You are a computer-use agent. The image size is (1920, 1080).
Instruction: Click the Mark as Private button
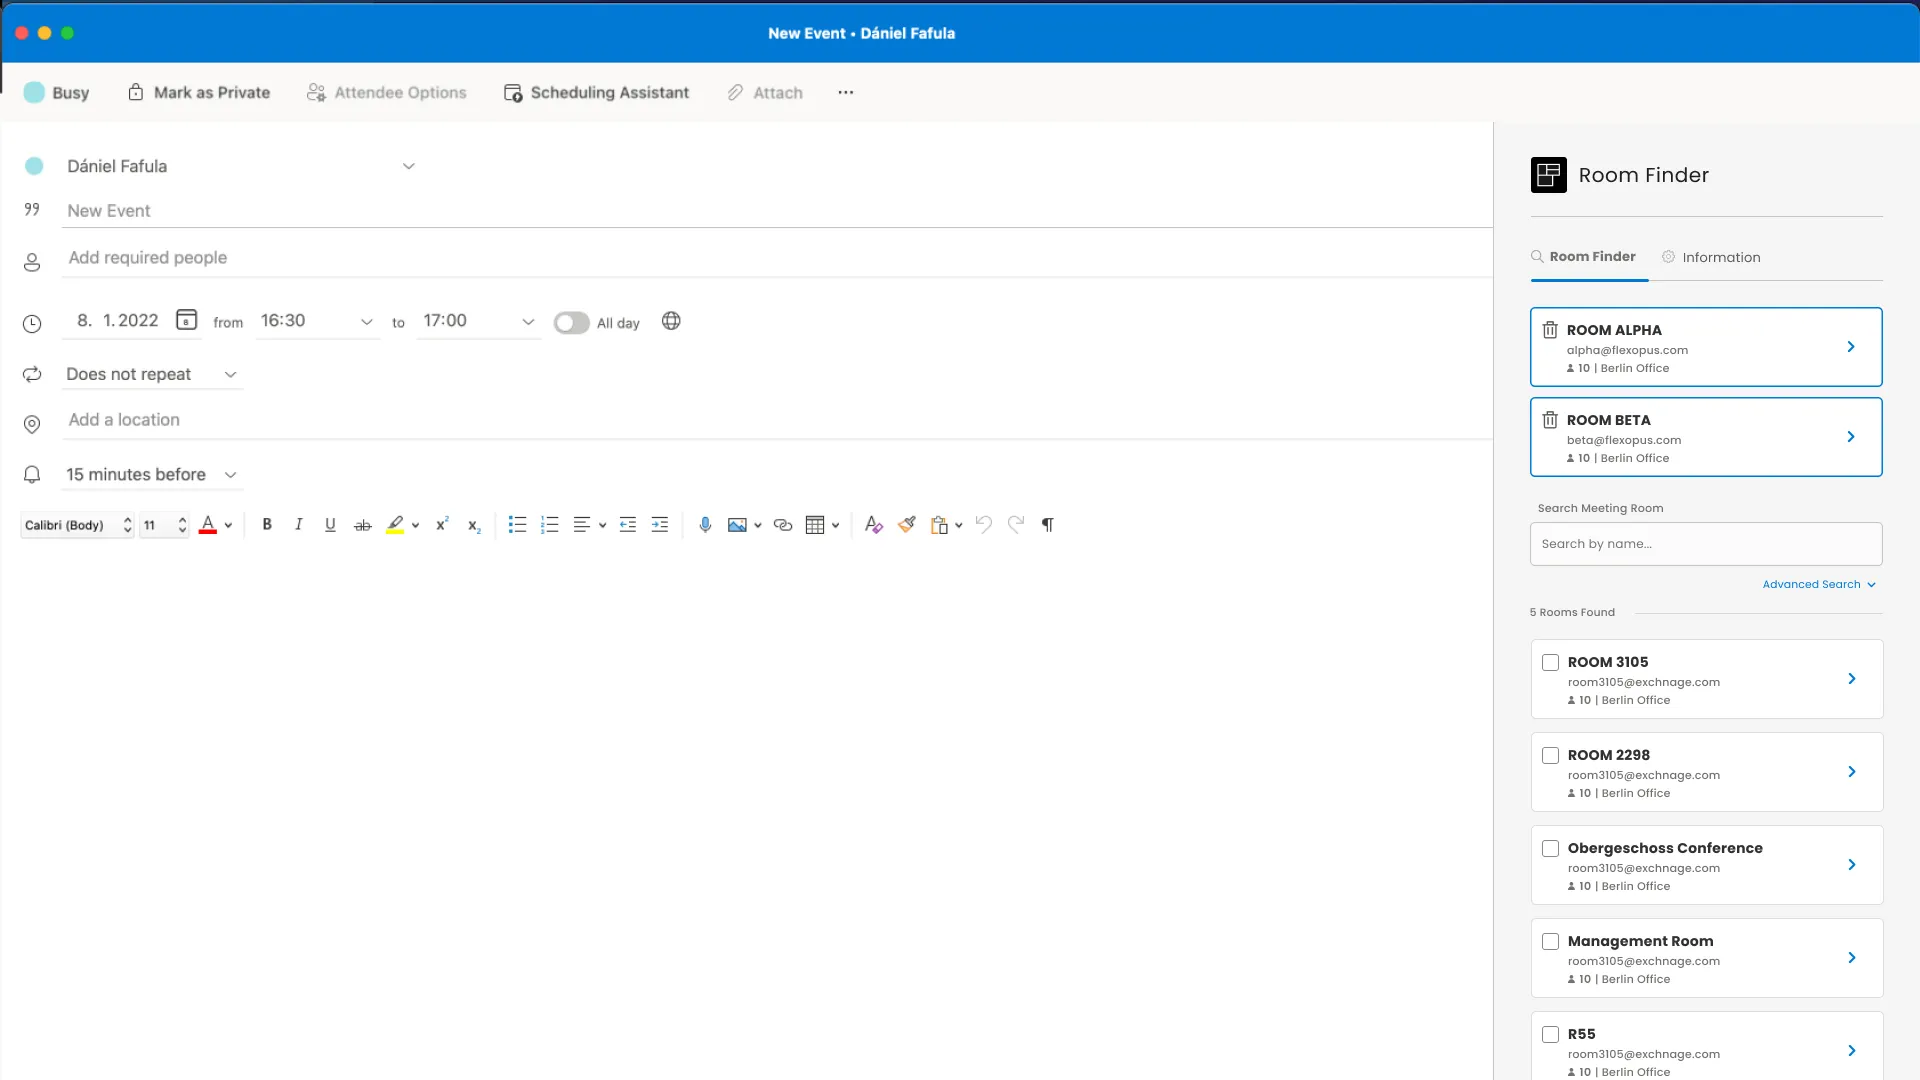[199, 92]
